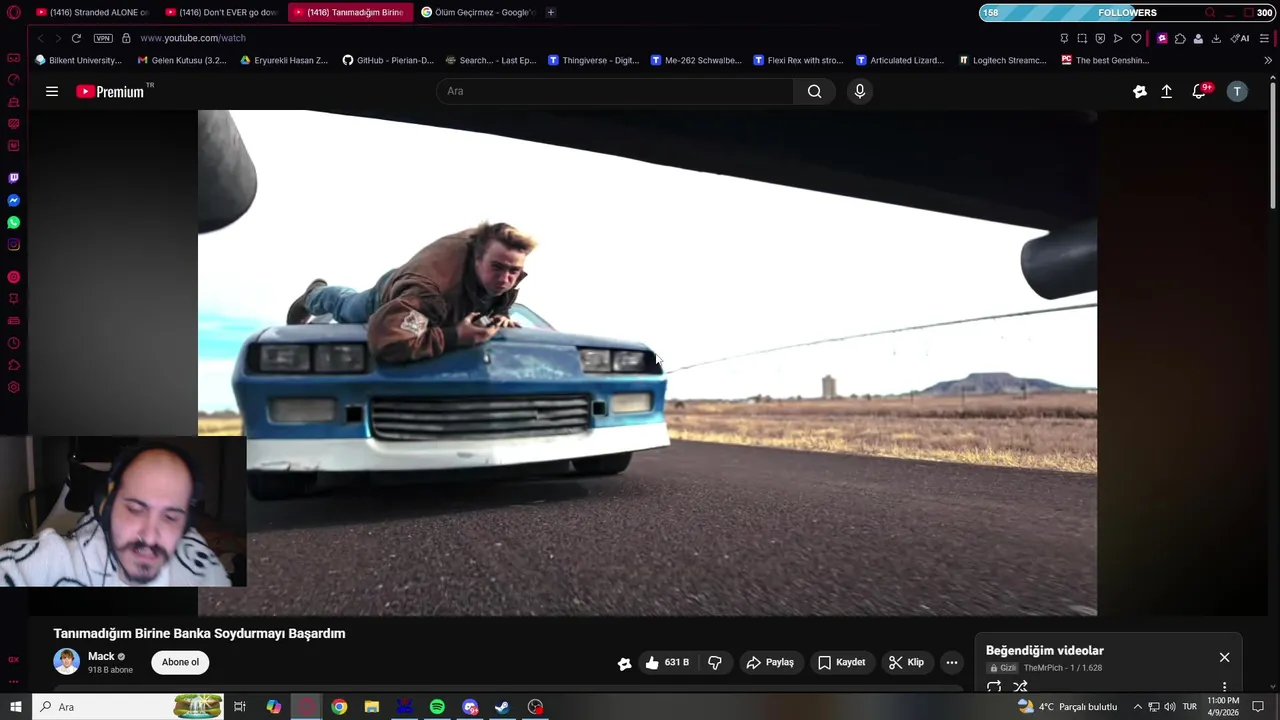Toggle the Opera VPN badge

pyautogui.click(x=103, y=38)
